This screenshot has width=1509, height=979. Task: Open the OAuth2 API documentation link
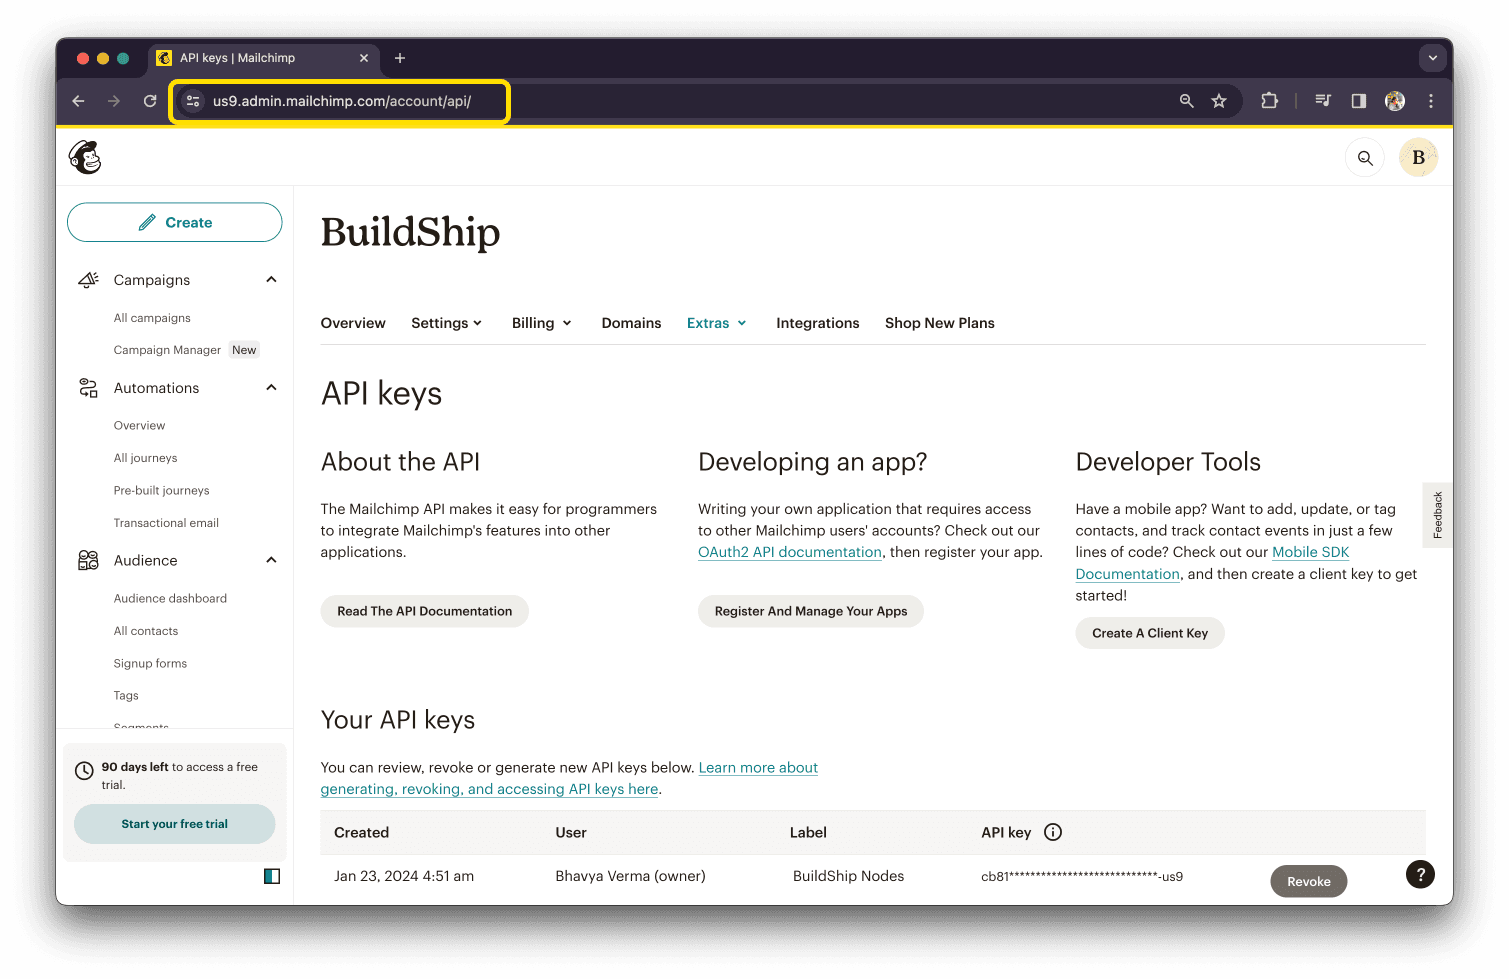(x=789, y=552)
